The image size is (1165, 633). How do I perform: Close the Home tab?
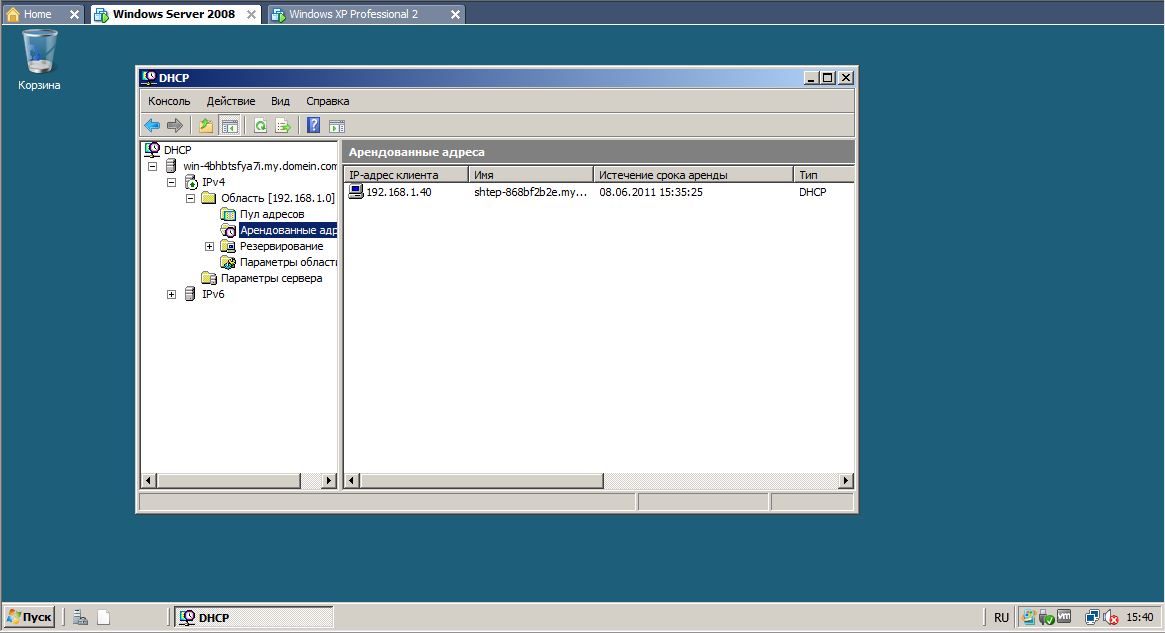[74, 14]
